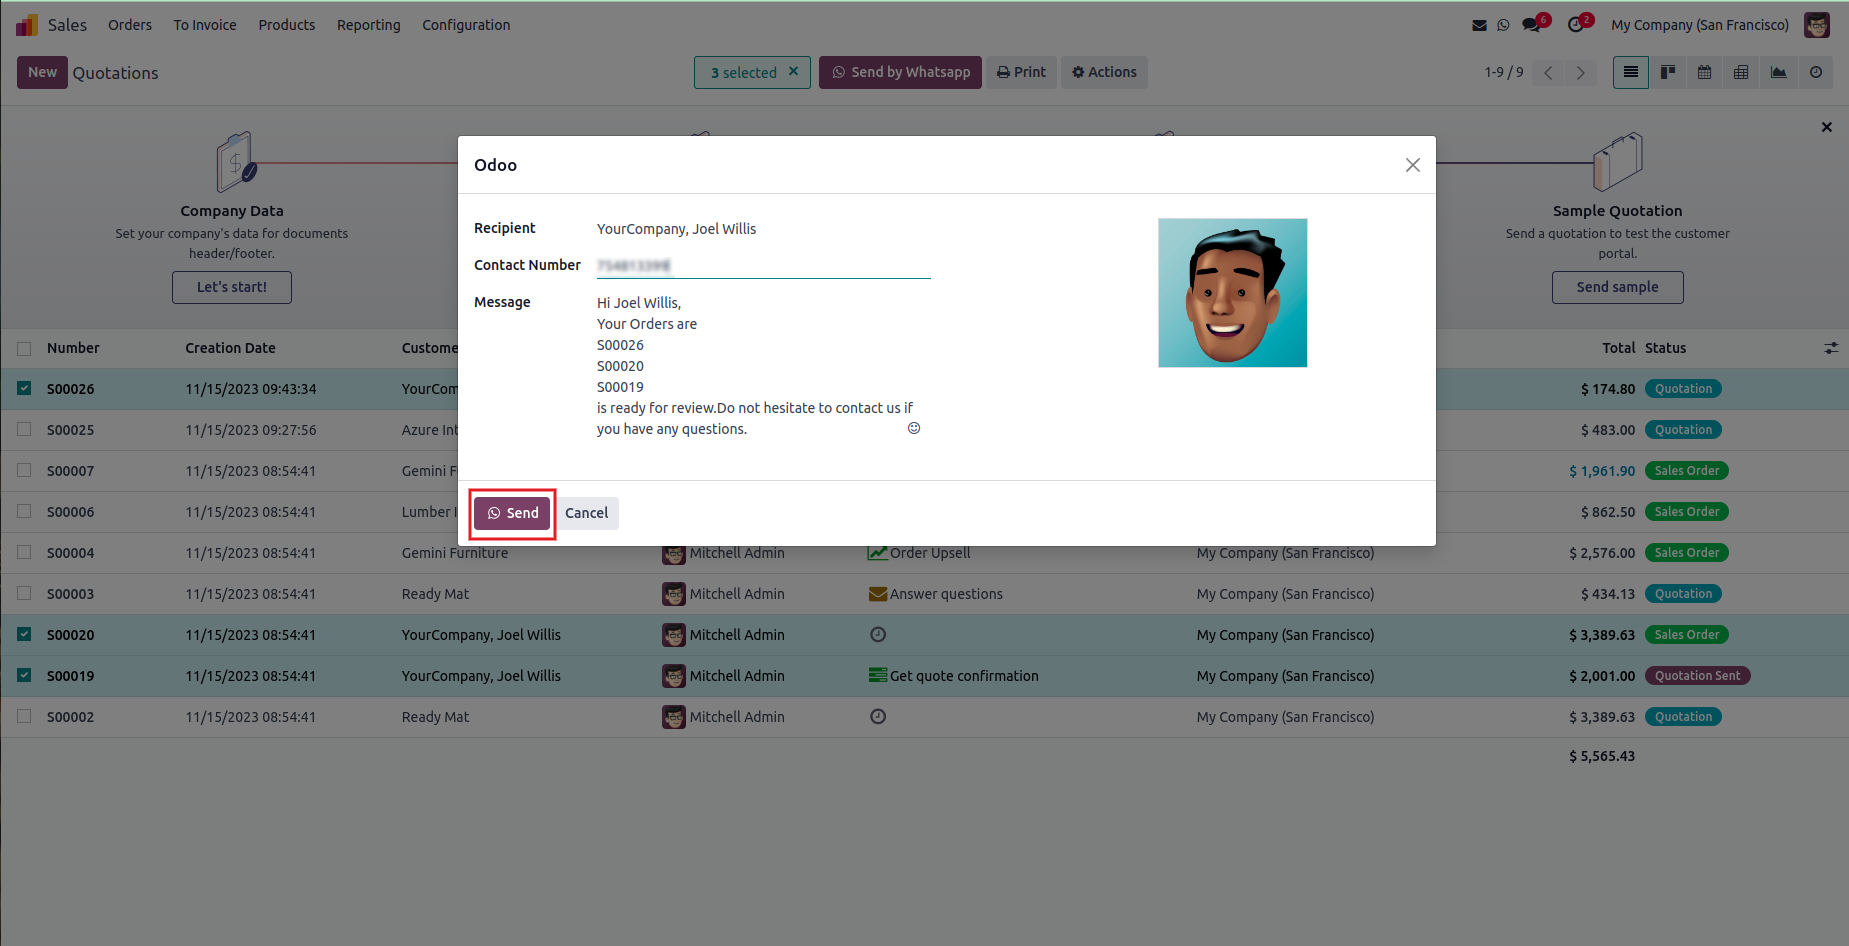Open the Pivot table view
This screenshot has height=946, width=1849.
[1741, 72]
